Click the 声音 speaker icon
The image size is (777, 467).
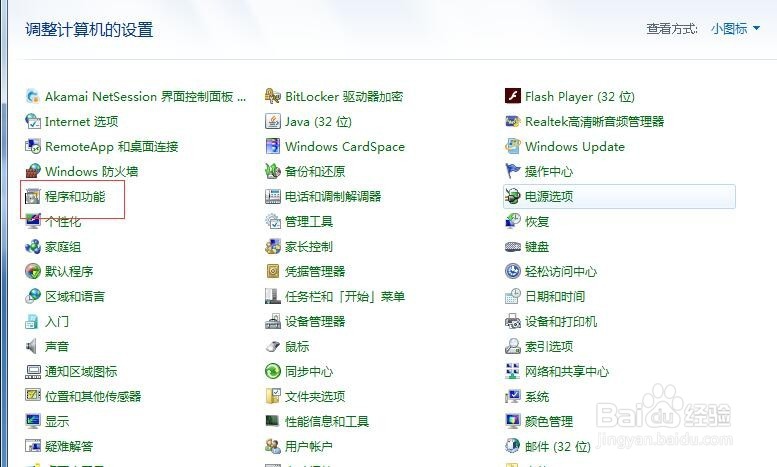33,346
